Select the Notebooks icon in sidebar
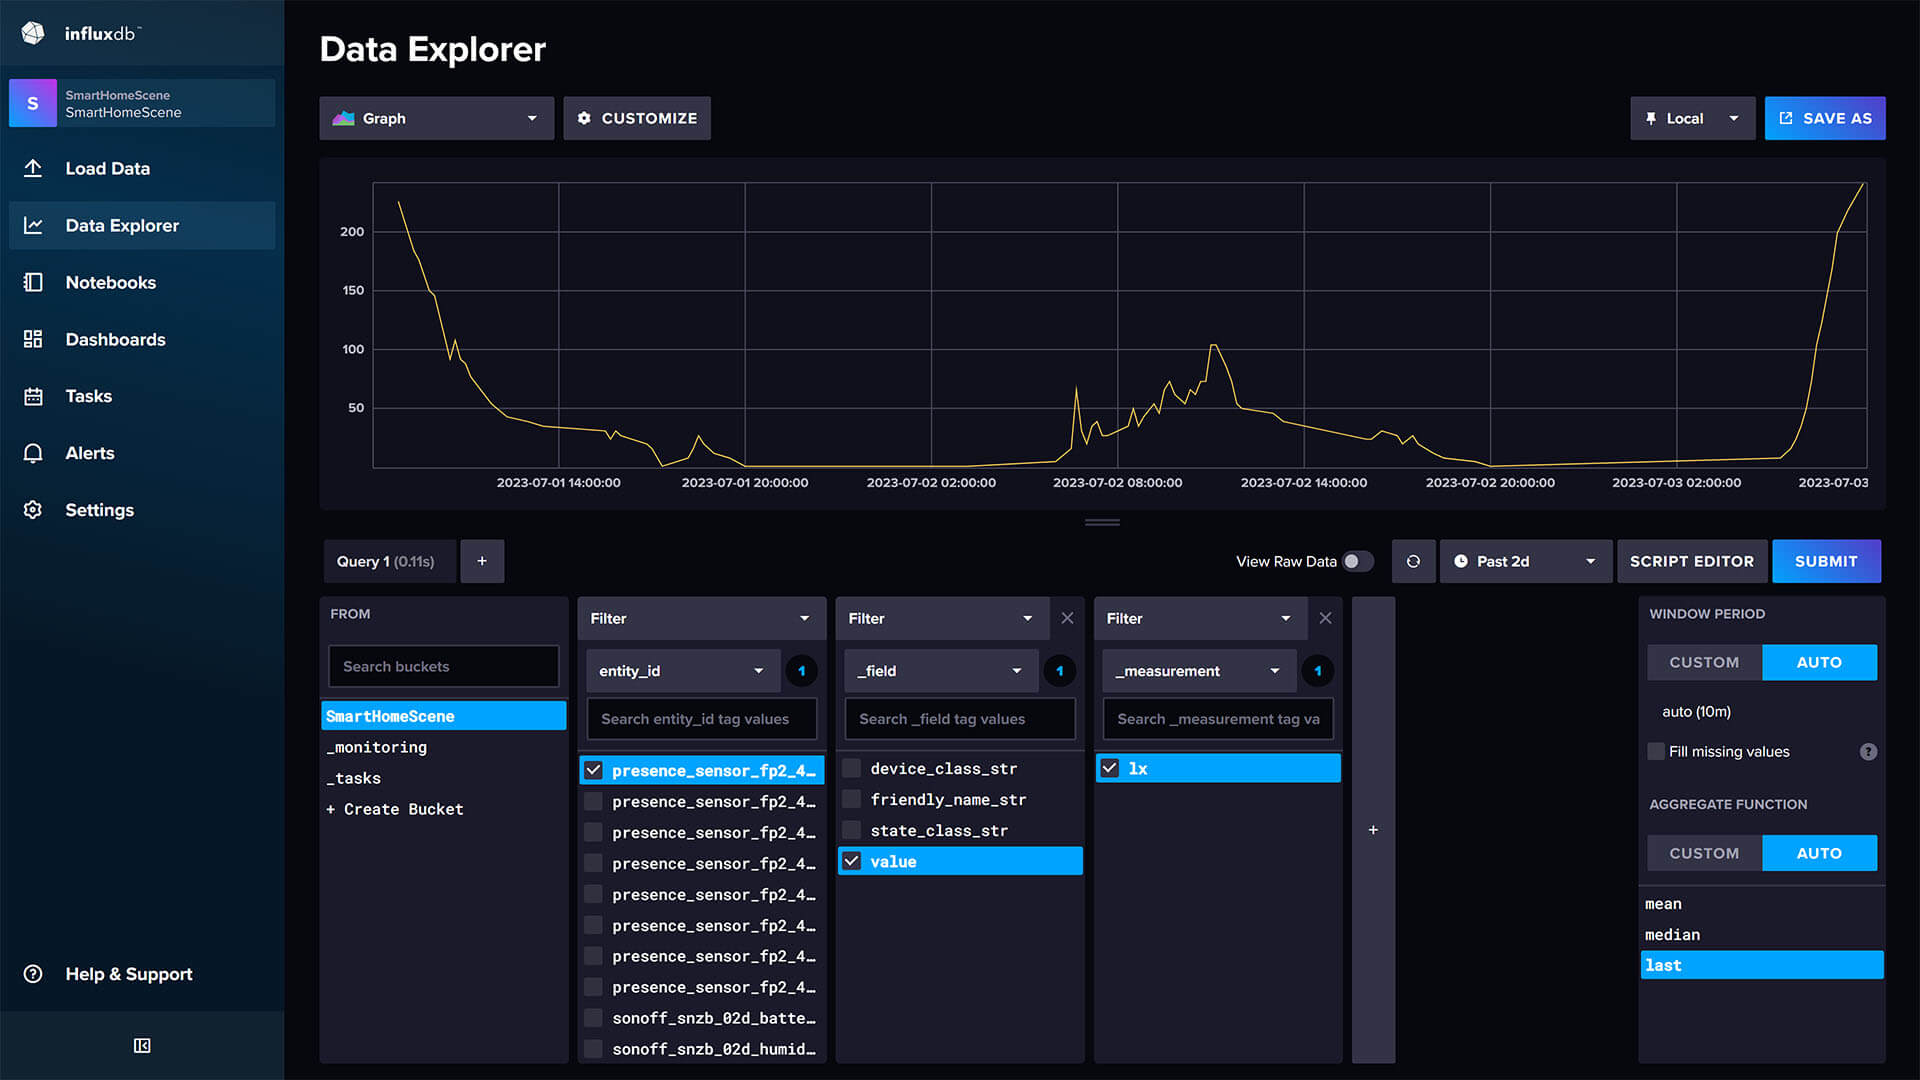The image size is (1920, 1080). tap(33, 282)
